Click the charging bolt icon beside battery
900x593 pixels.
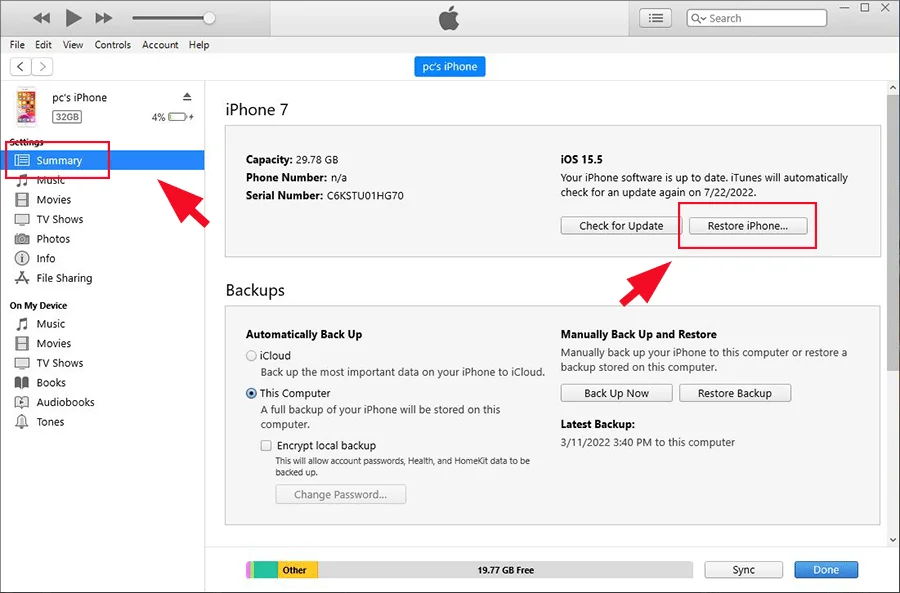(x=191, y=117)
